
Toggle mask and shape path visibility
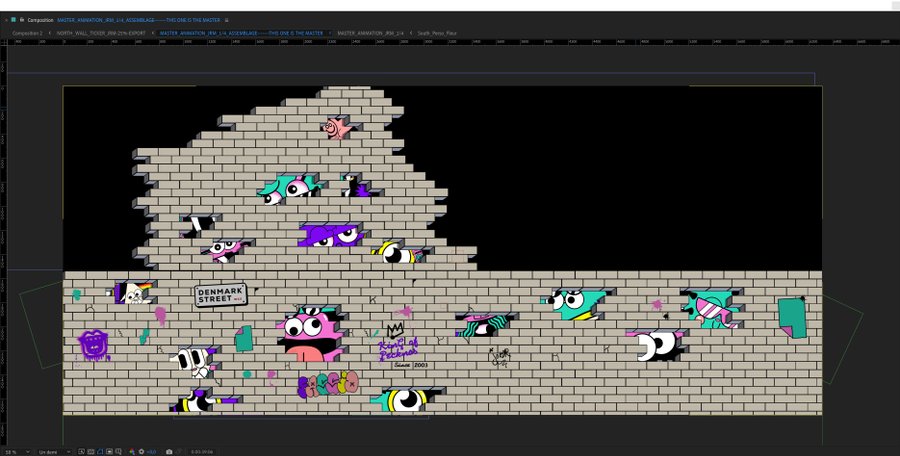99,451
